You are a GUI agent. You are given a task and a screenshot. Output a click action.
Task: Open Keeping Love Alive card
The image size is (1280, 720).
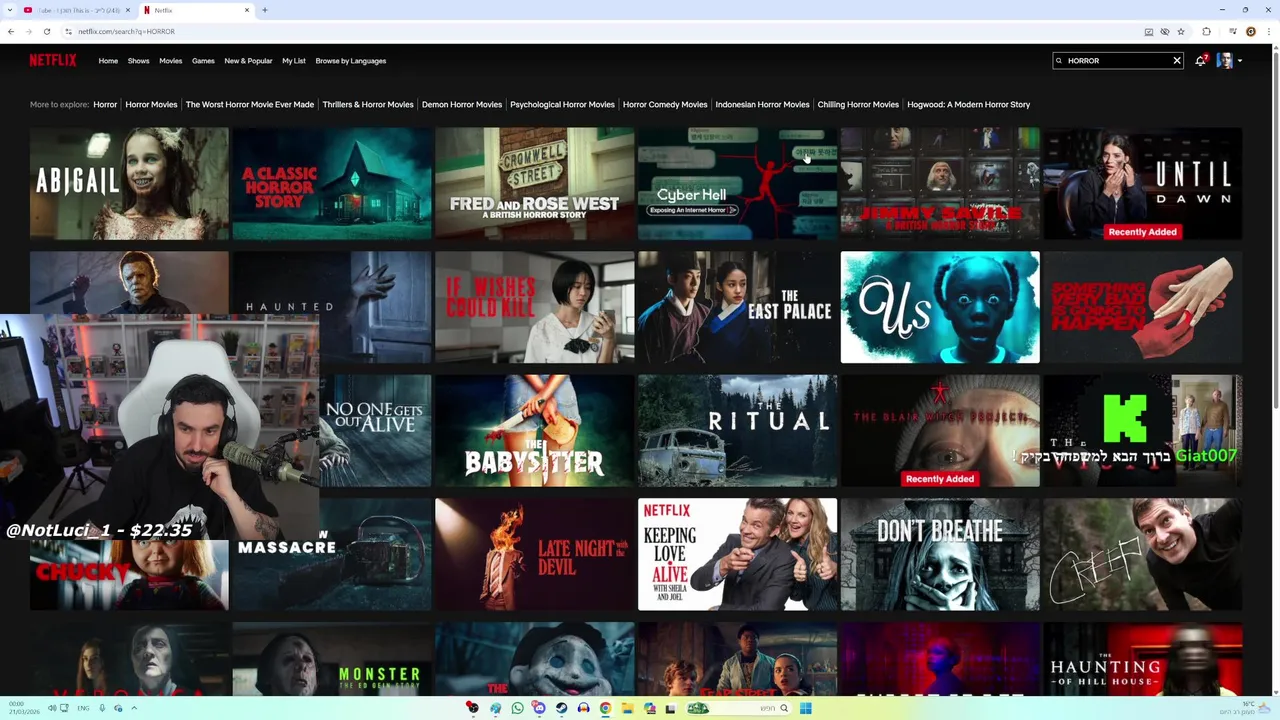(737, 554)
